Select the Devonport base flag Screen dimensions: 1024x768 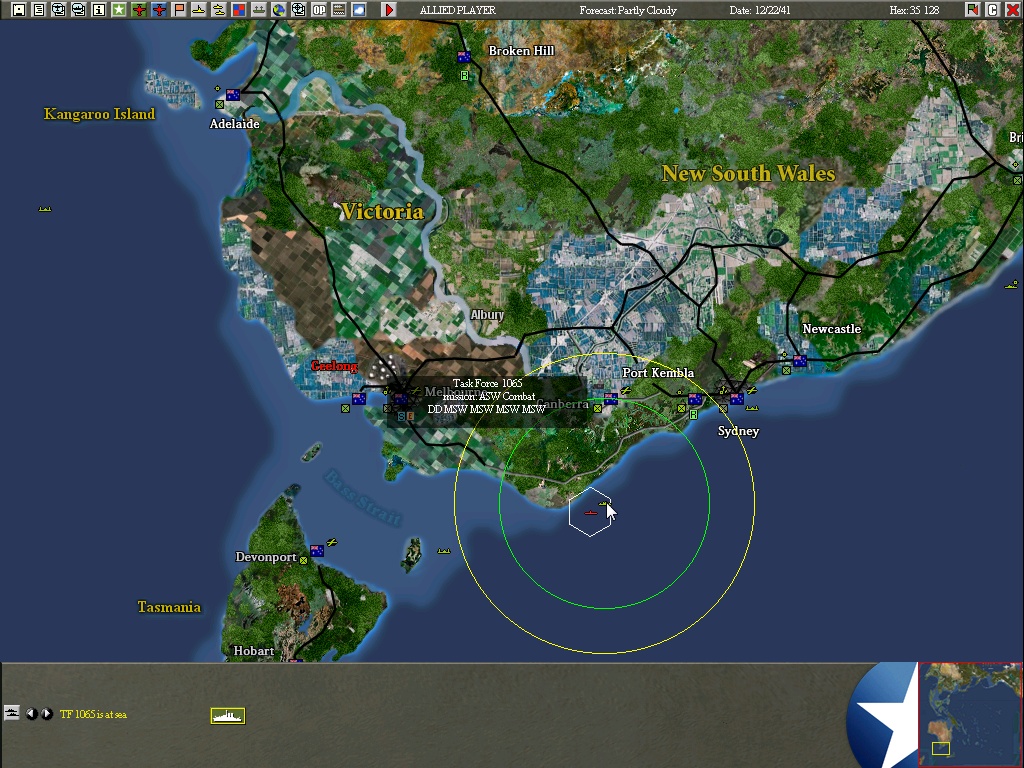(x=317, y=551)
